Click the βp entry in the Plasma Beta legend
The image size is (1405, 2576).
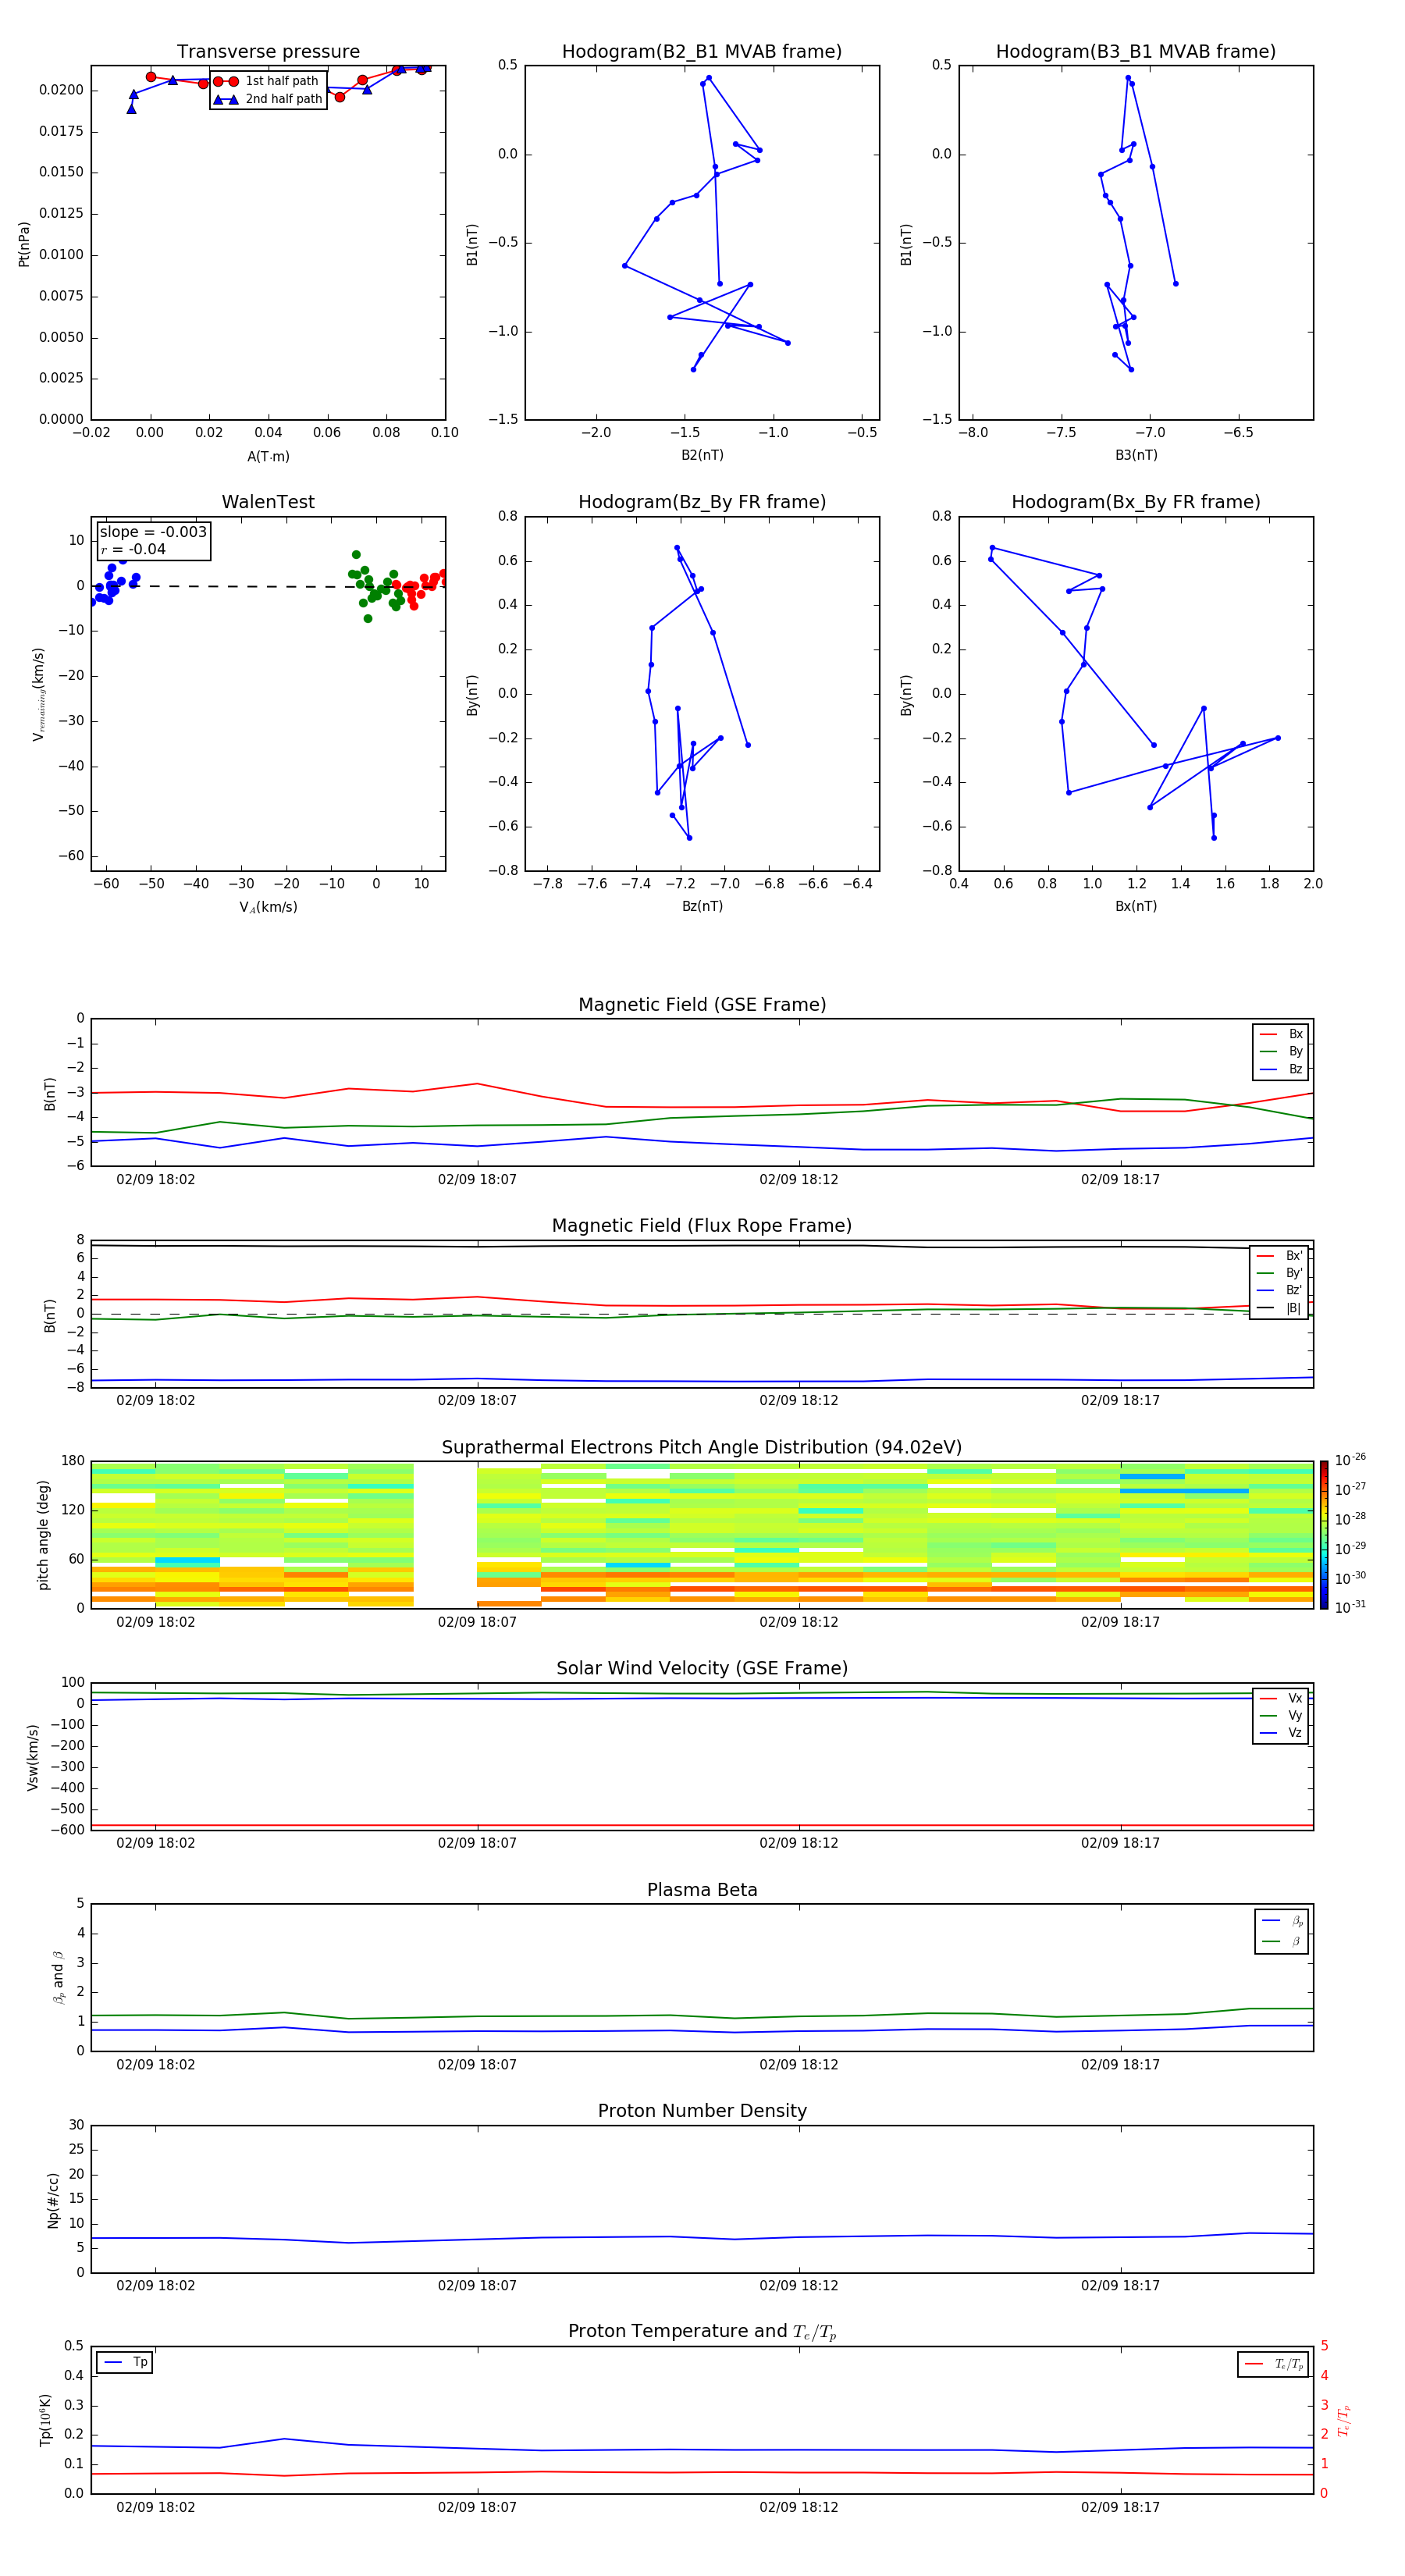pyautogui.click(x=1282, y=1921)
